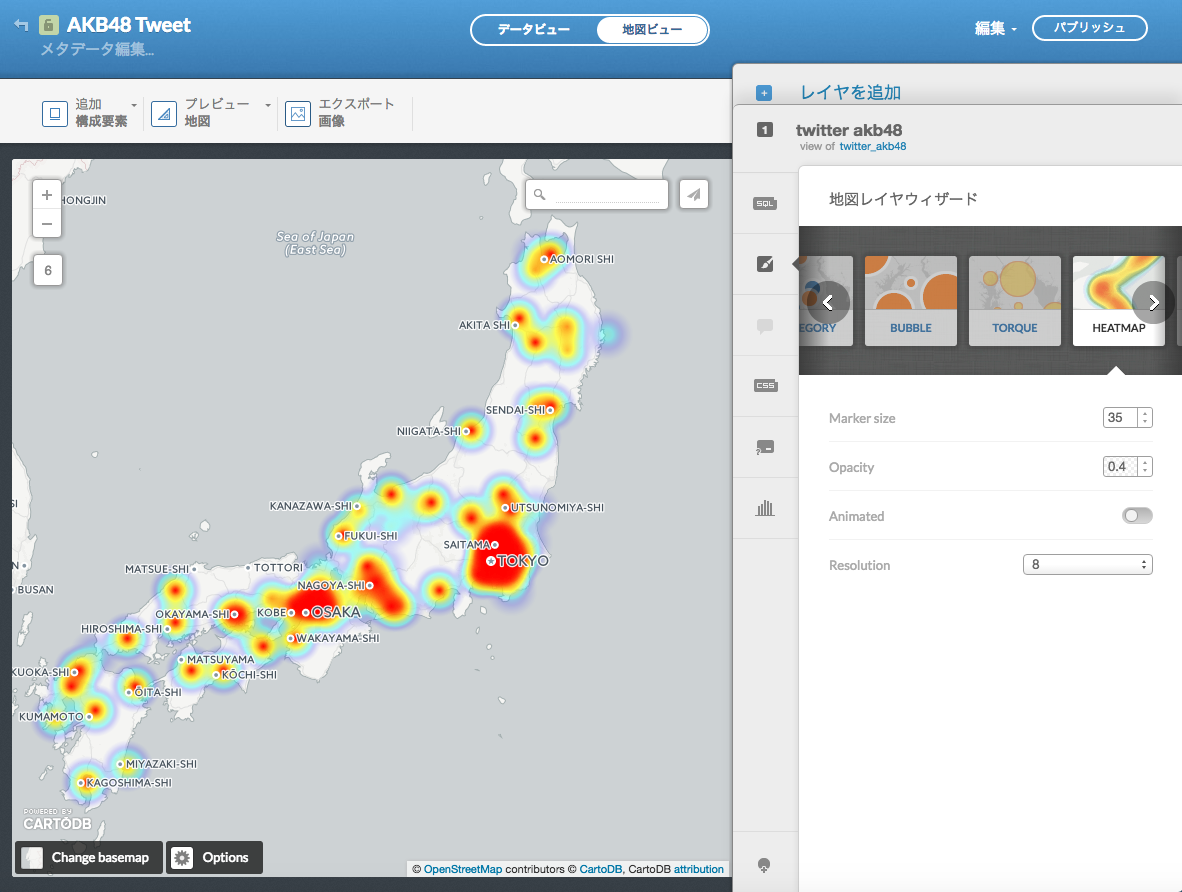
Task: Click the Change basemap thumbnail icon
Action: click(32, 858)
